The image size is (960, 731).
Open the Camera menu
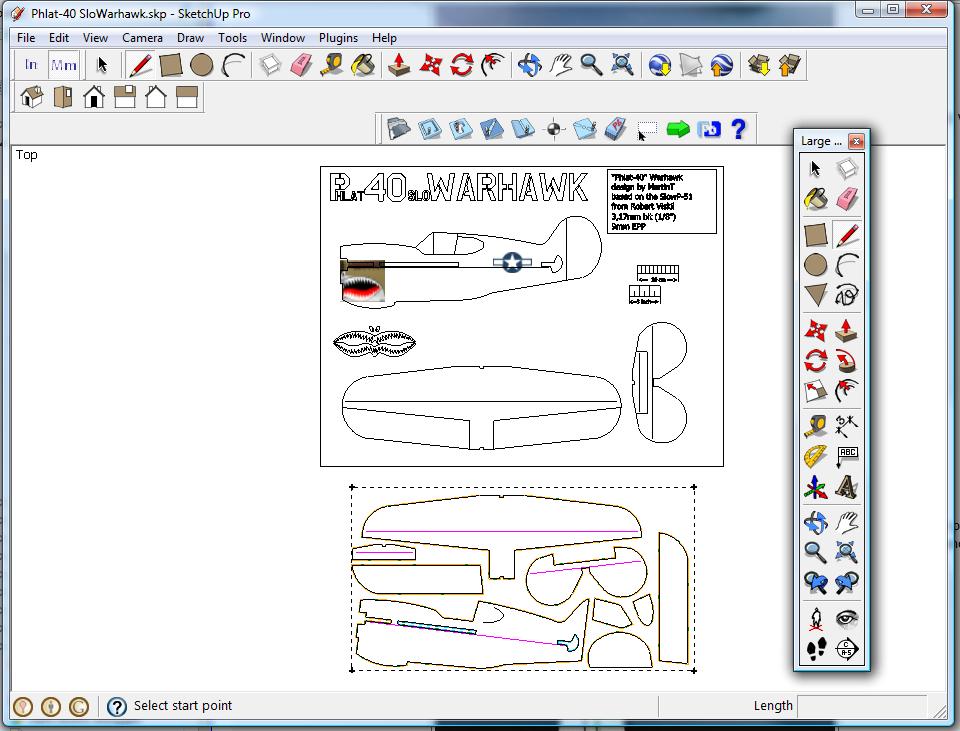142,38
